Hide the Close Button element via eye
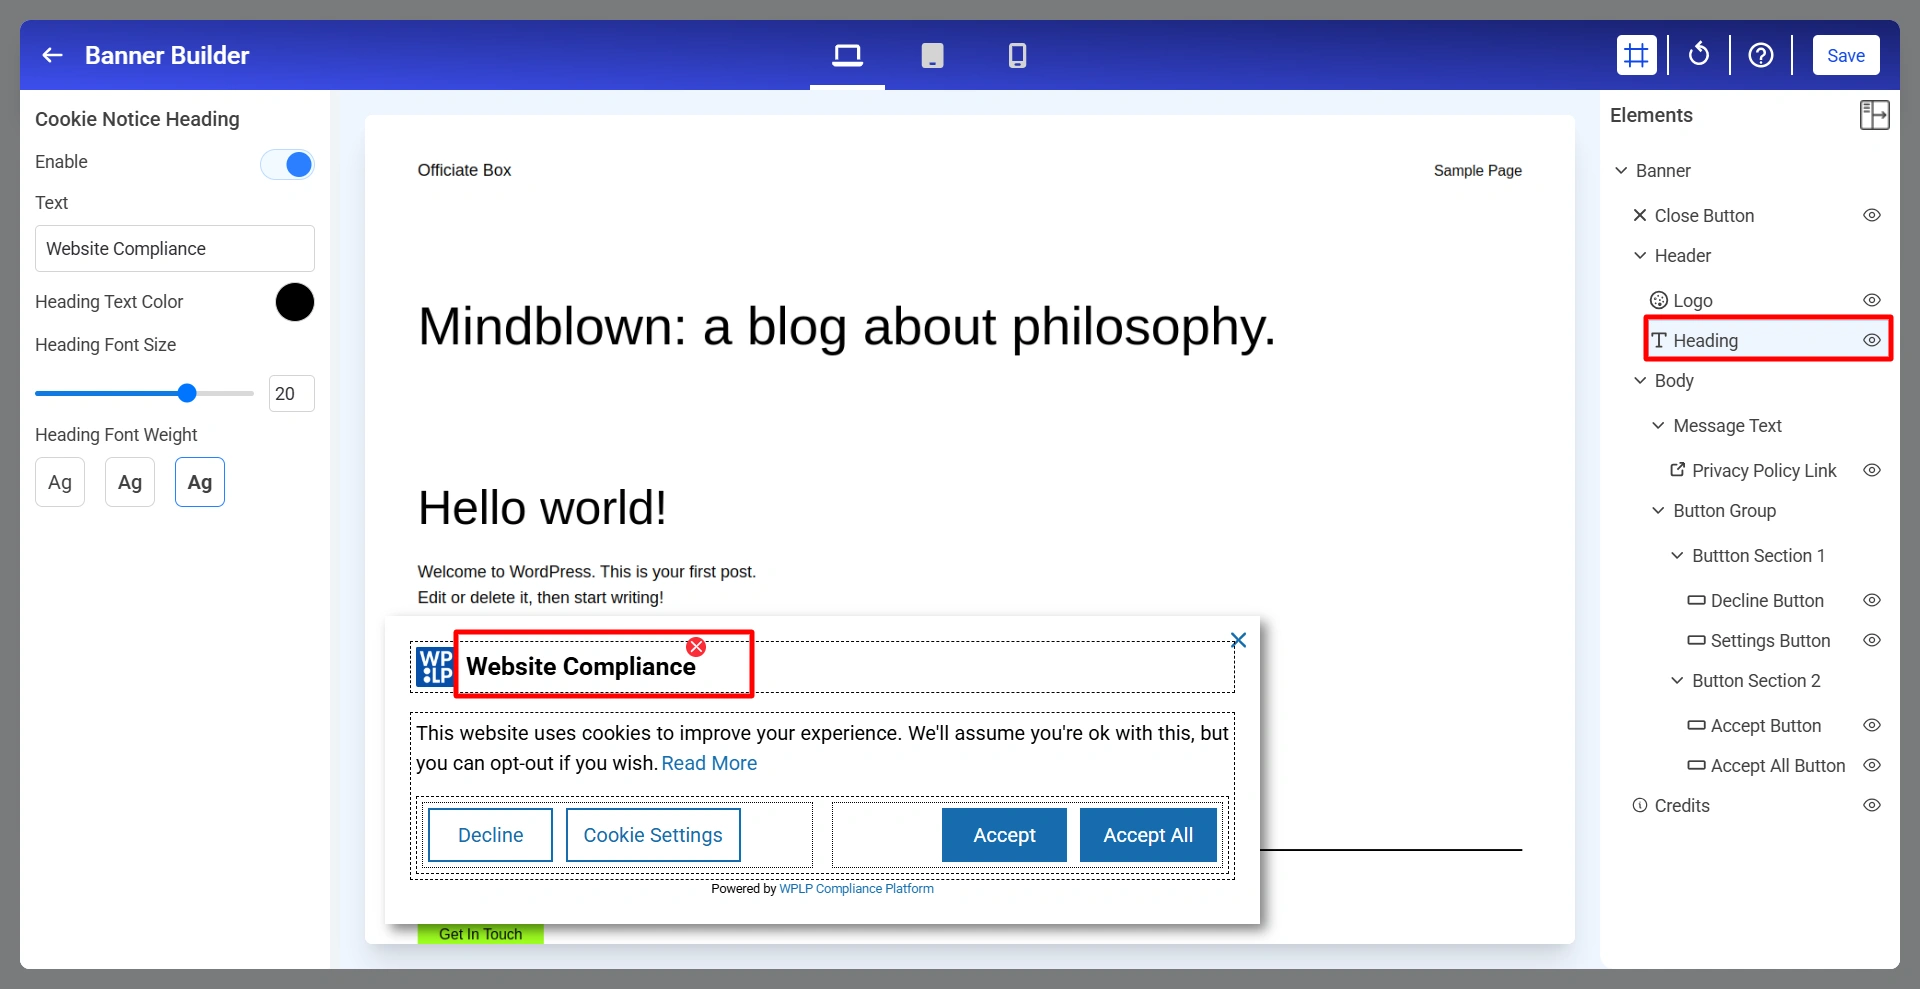This screenshot has height=989, width=1920. pyautogui.click(x=1872, y=215)
